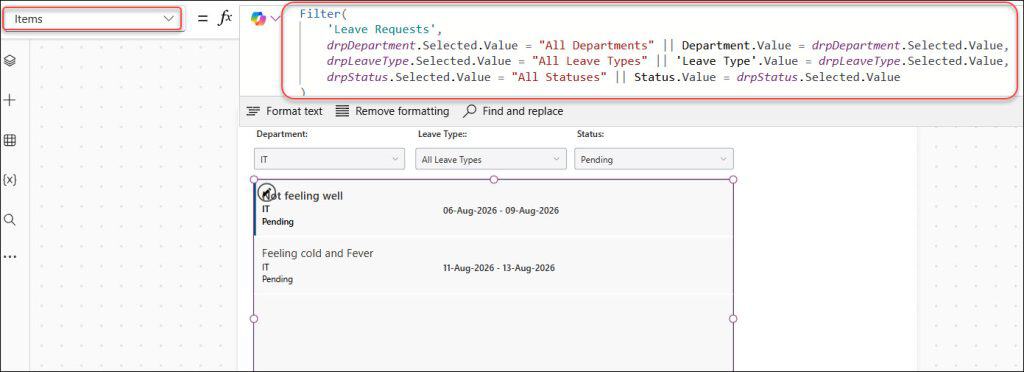Click the Copilot icon beside formula bar

(x=259, y=19)
